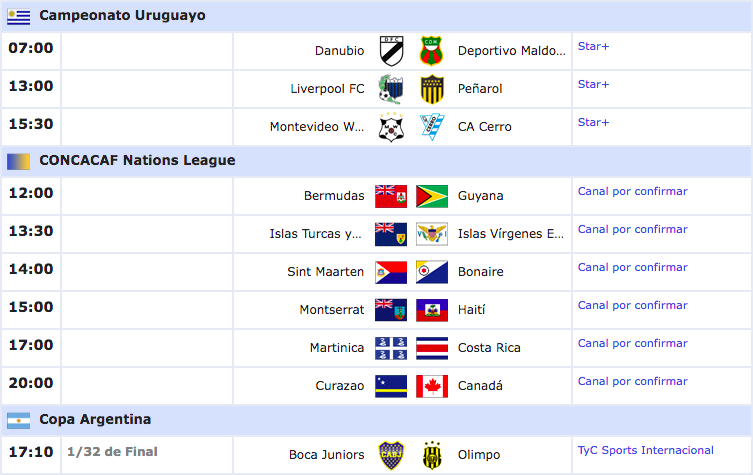Open the CONCACAF Nations League section header
Viewport: 753px width, 475px height.
[x=137, y=160]
